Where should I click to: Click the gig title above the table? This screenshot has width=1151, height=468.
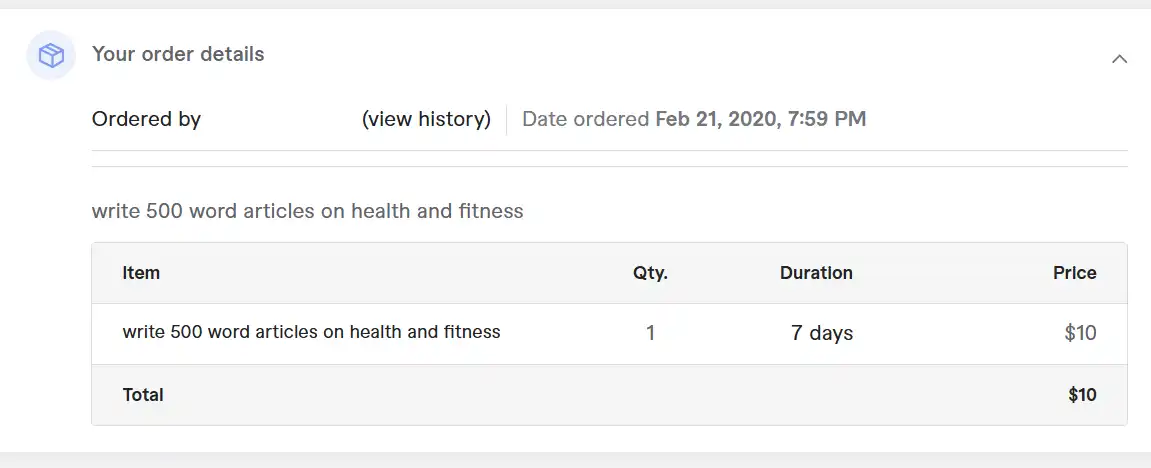point(308,211)
